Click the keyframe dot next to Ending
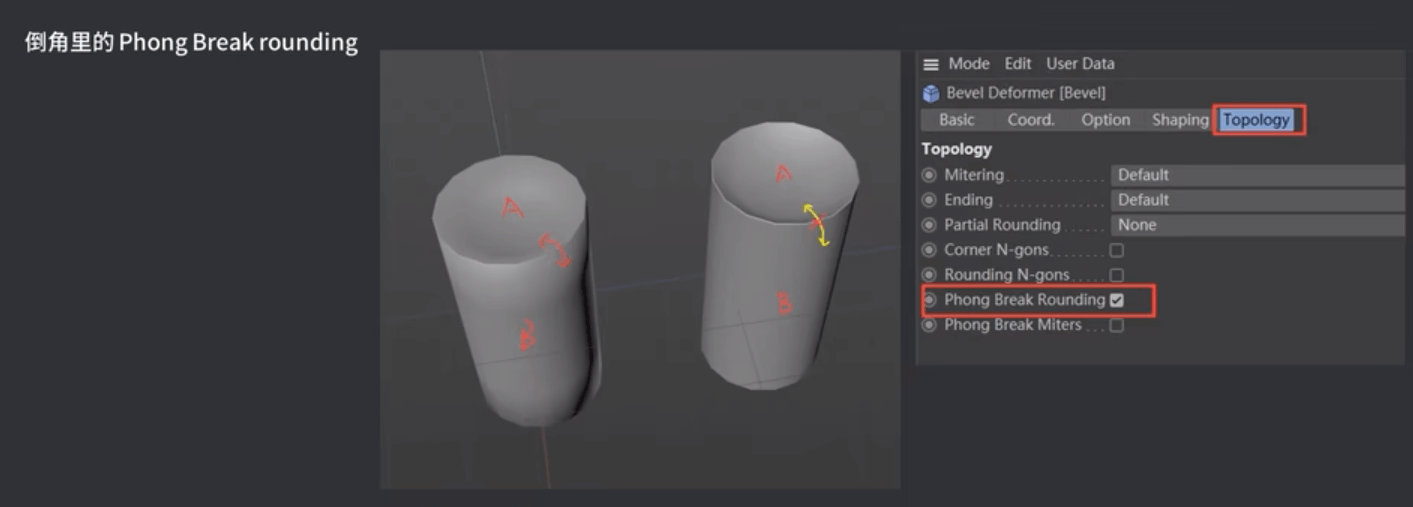 click(x=929, y=200)
